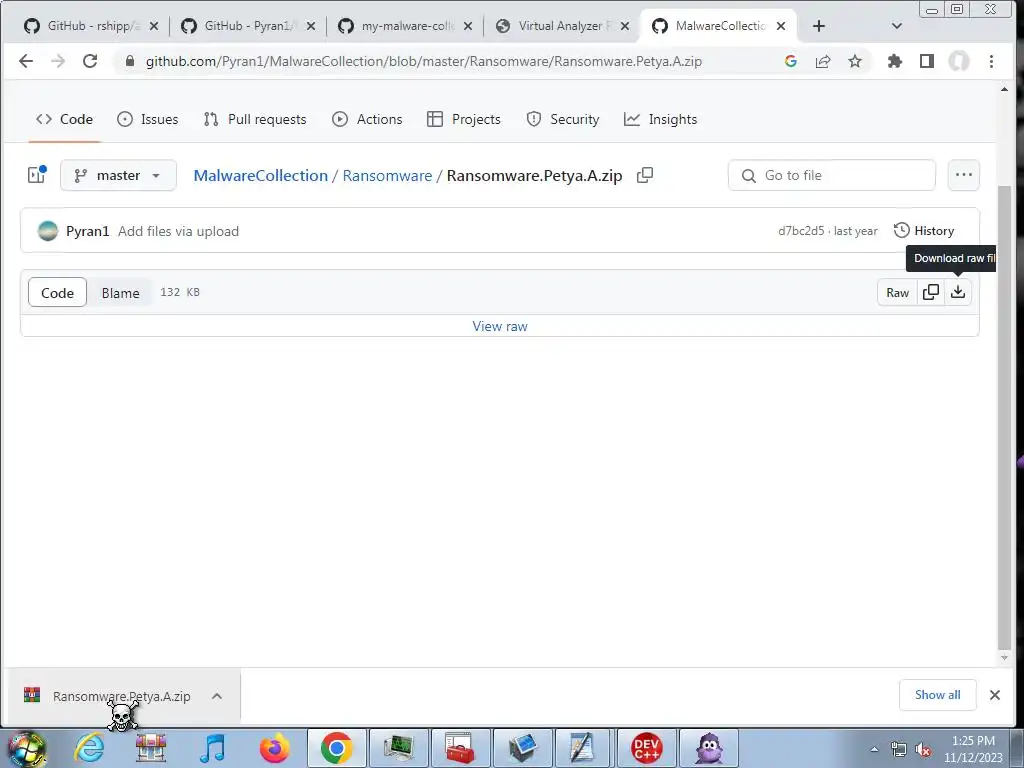This screenshot has height=768, width=1024.
Task: Show hidden system tray icons
Action: click(874, 750)
